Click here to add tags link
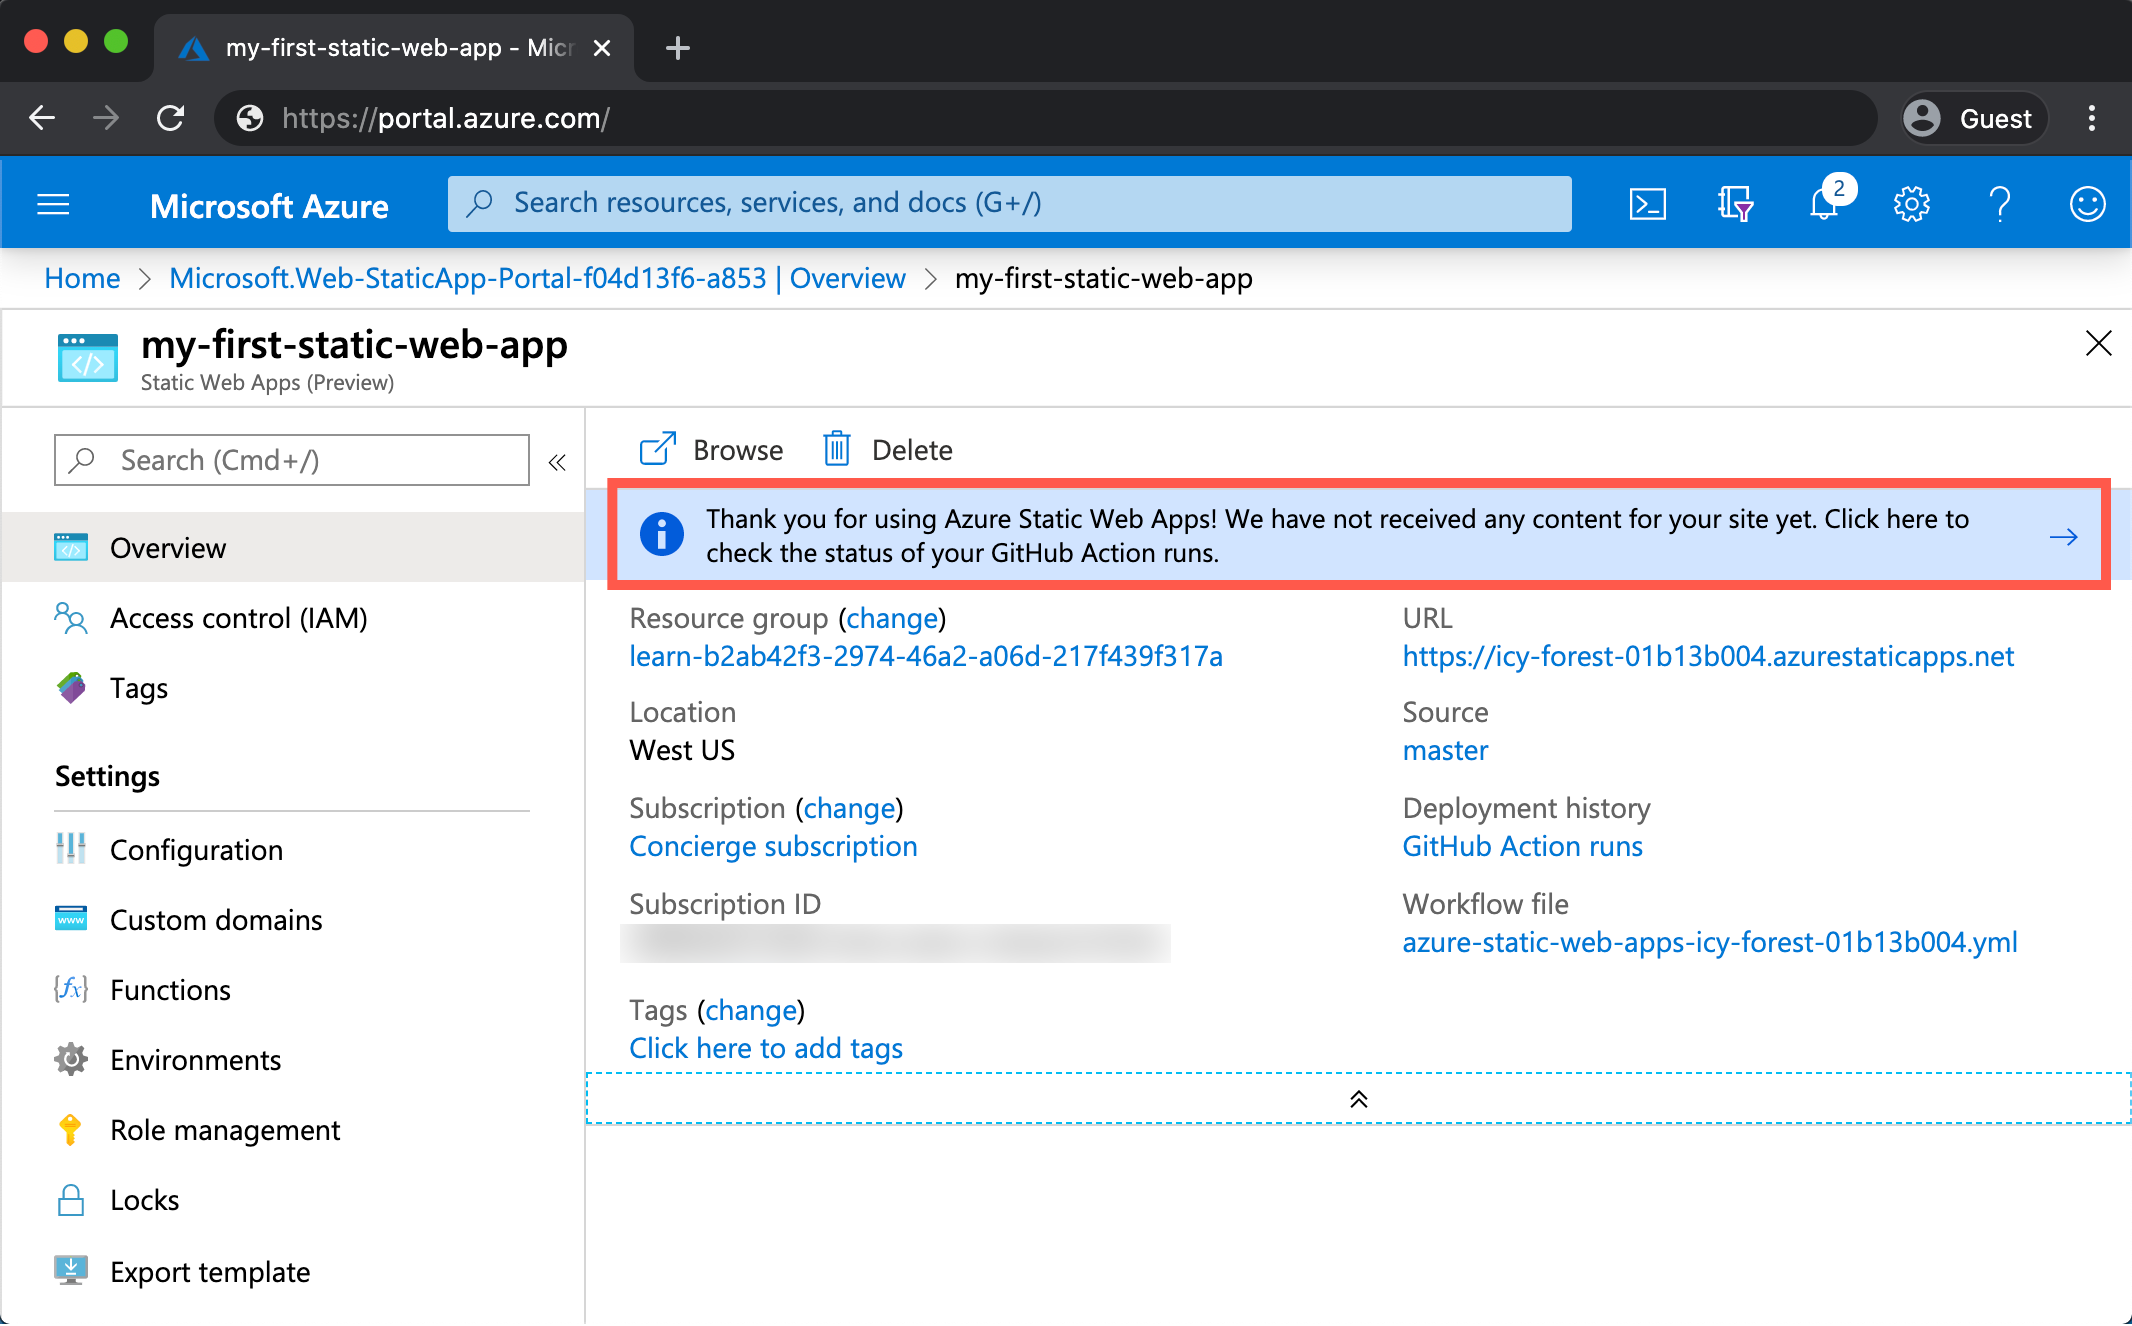This screenshot has height=1326, width=2132. 766,1048
